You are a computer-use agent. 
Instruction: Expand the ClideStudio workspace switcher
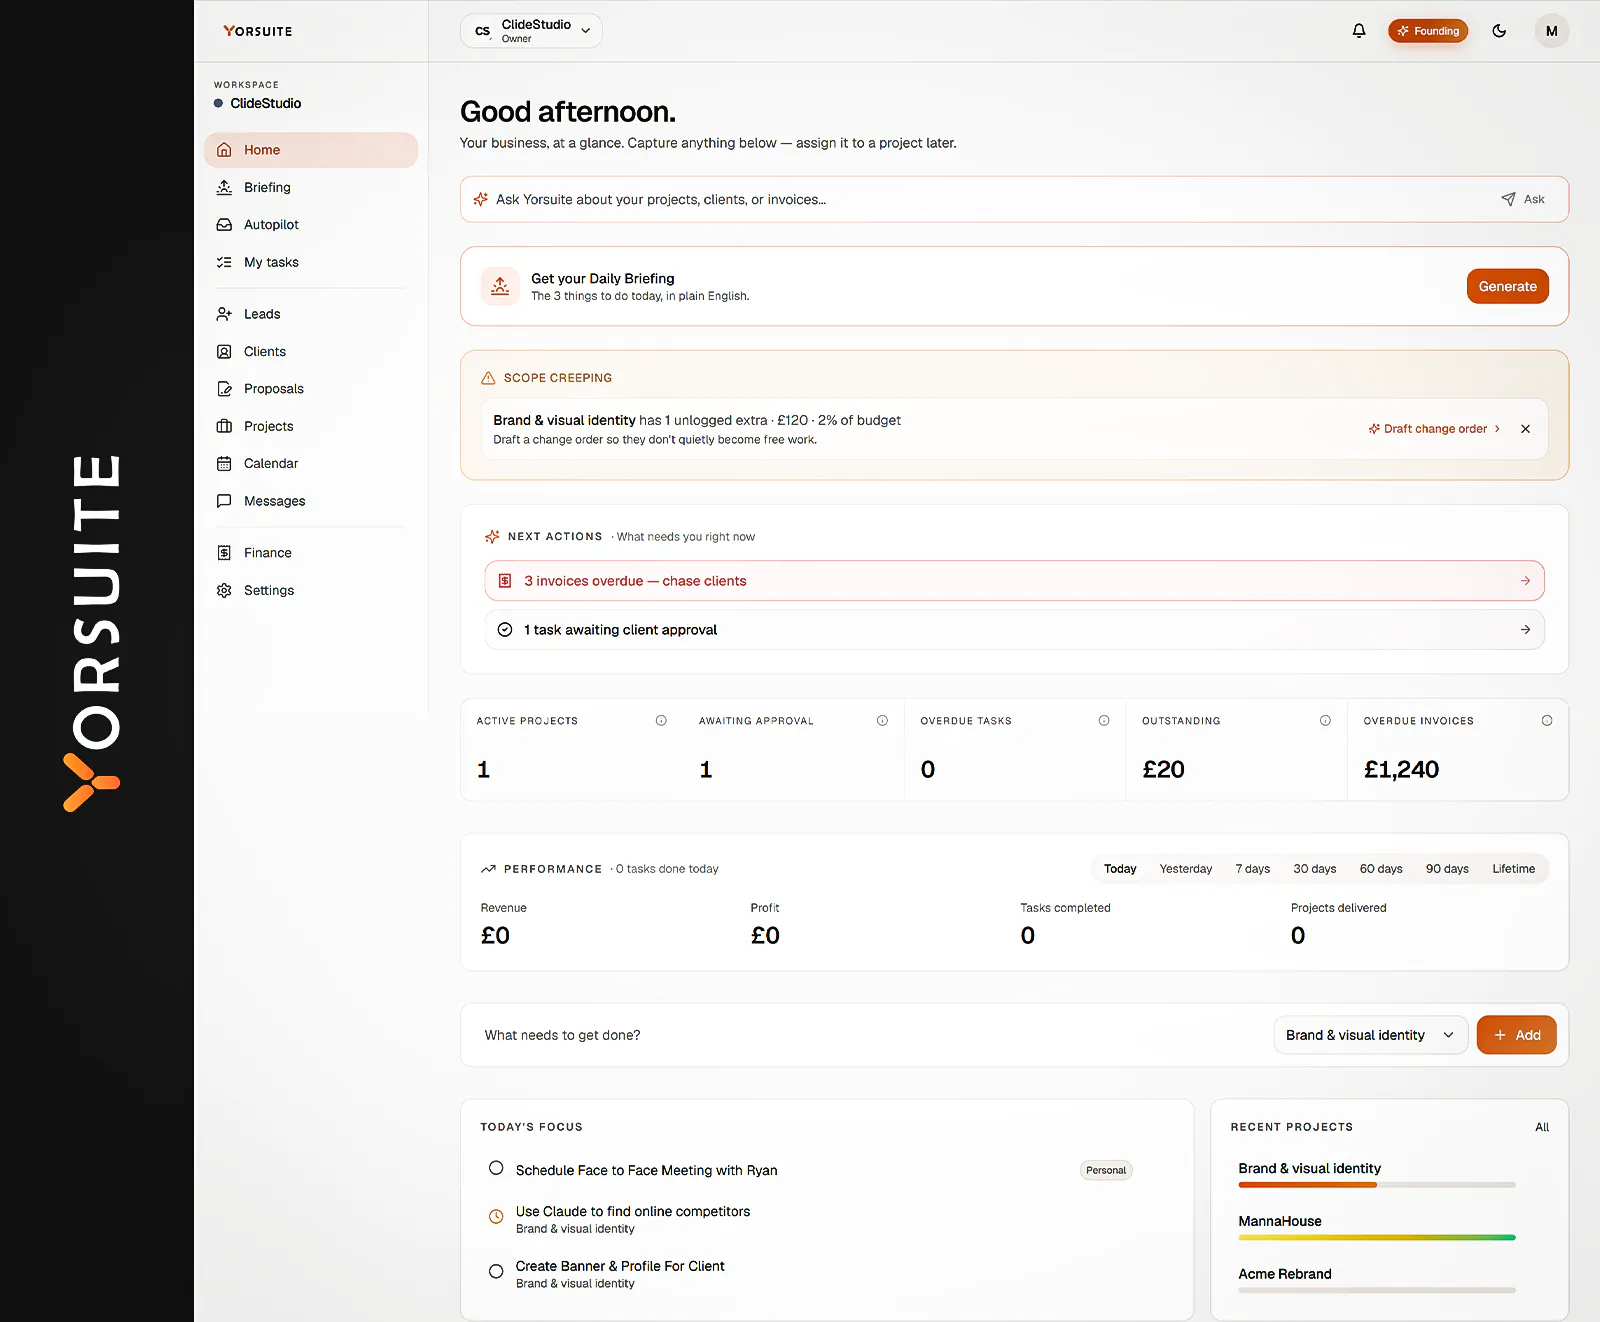coord(531,31)
